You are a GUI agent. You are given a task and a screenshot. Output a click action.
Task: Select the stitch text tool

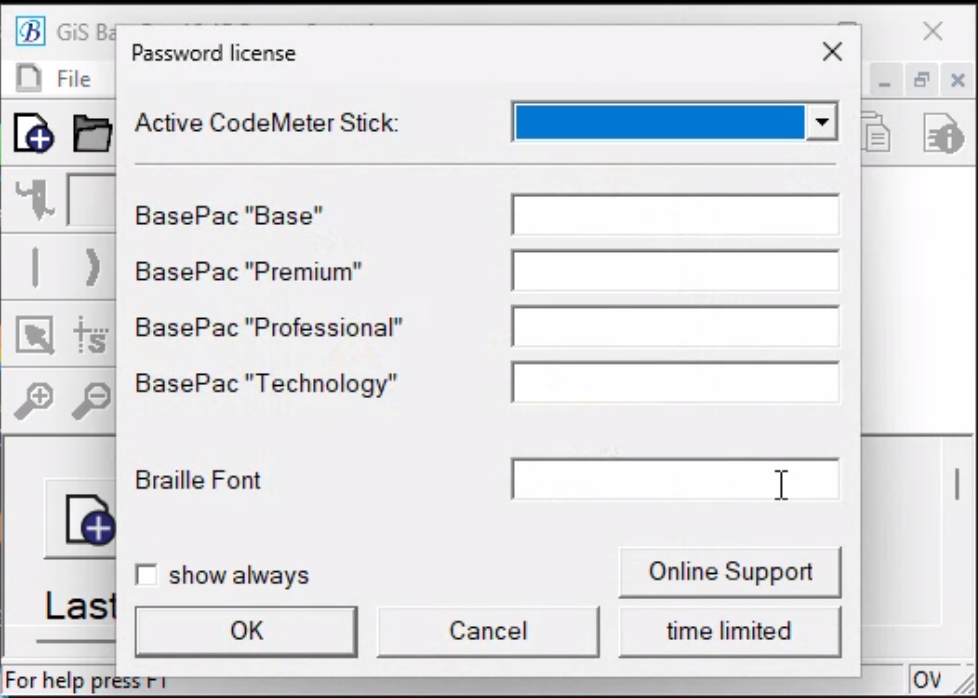click(x=90, y=336)
